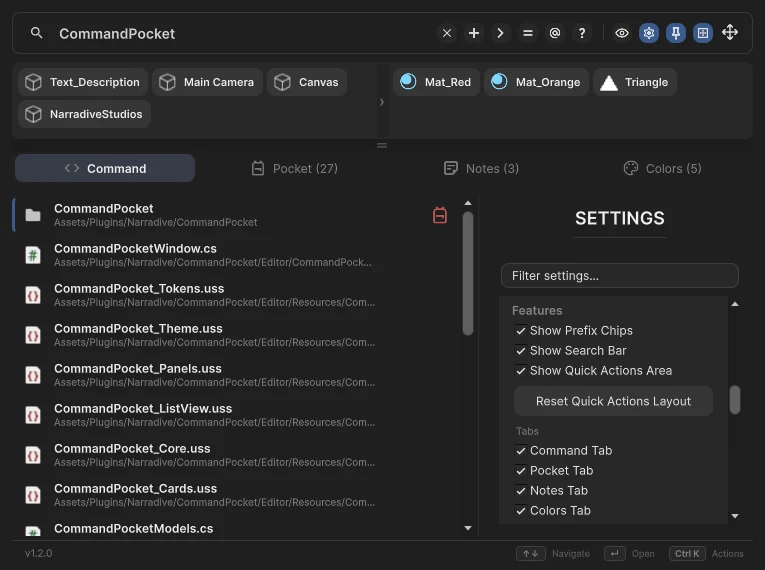Select the NarradiveStudios object chip
The image size is (765, 570).
coord(84,114)
